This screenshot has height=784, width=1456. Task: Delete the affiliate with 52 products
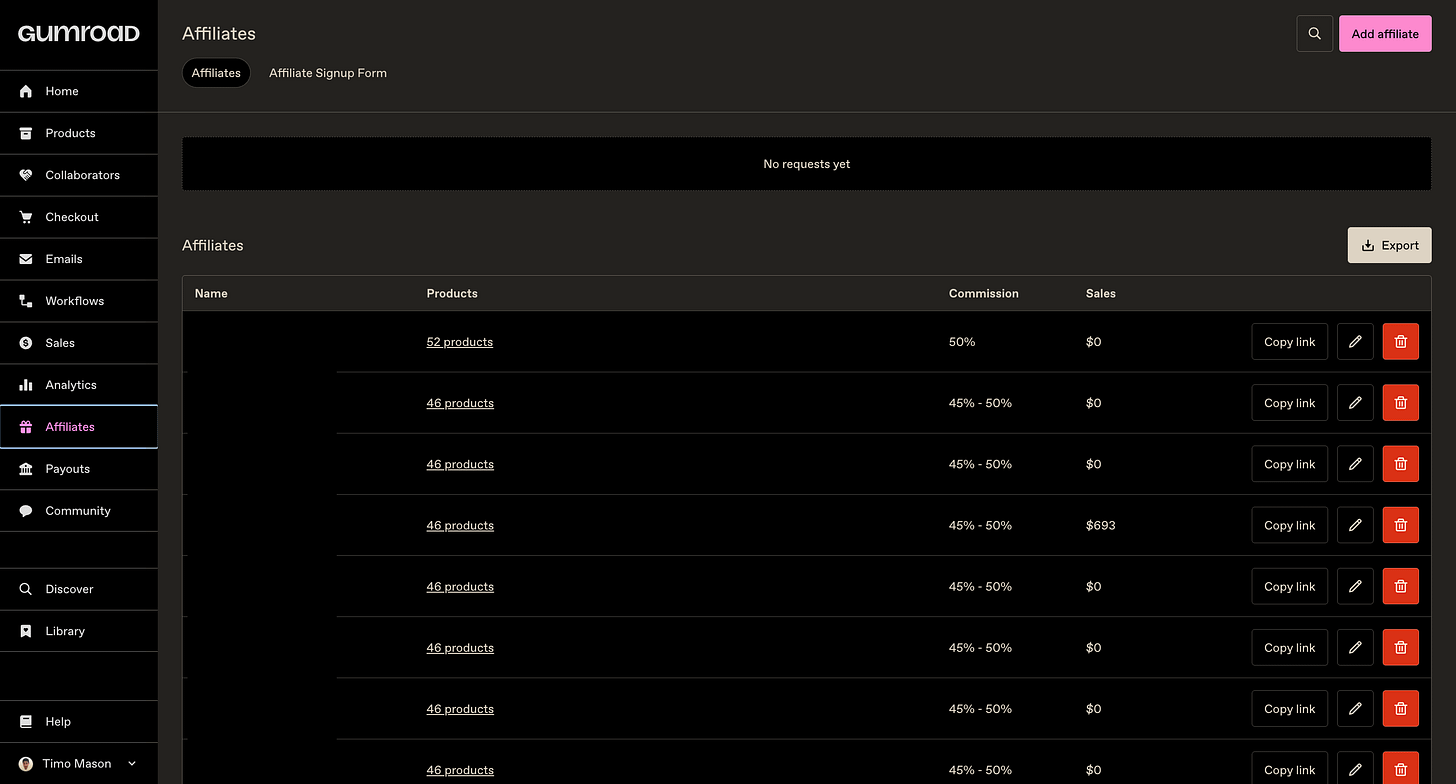point(1400,342)
